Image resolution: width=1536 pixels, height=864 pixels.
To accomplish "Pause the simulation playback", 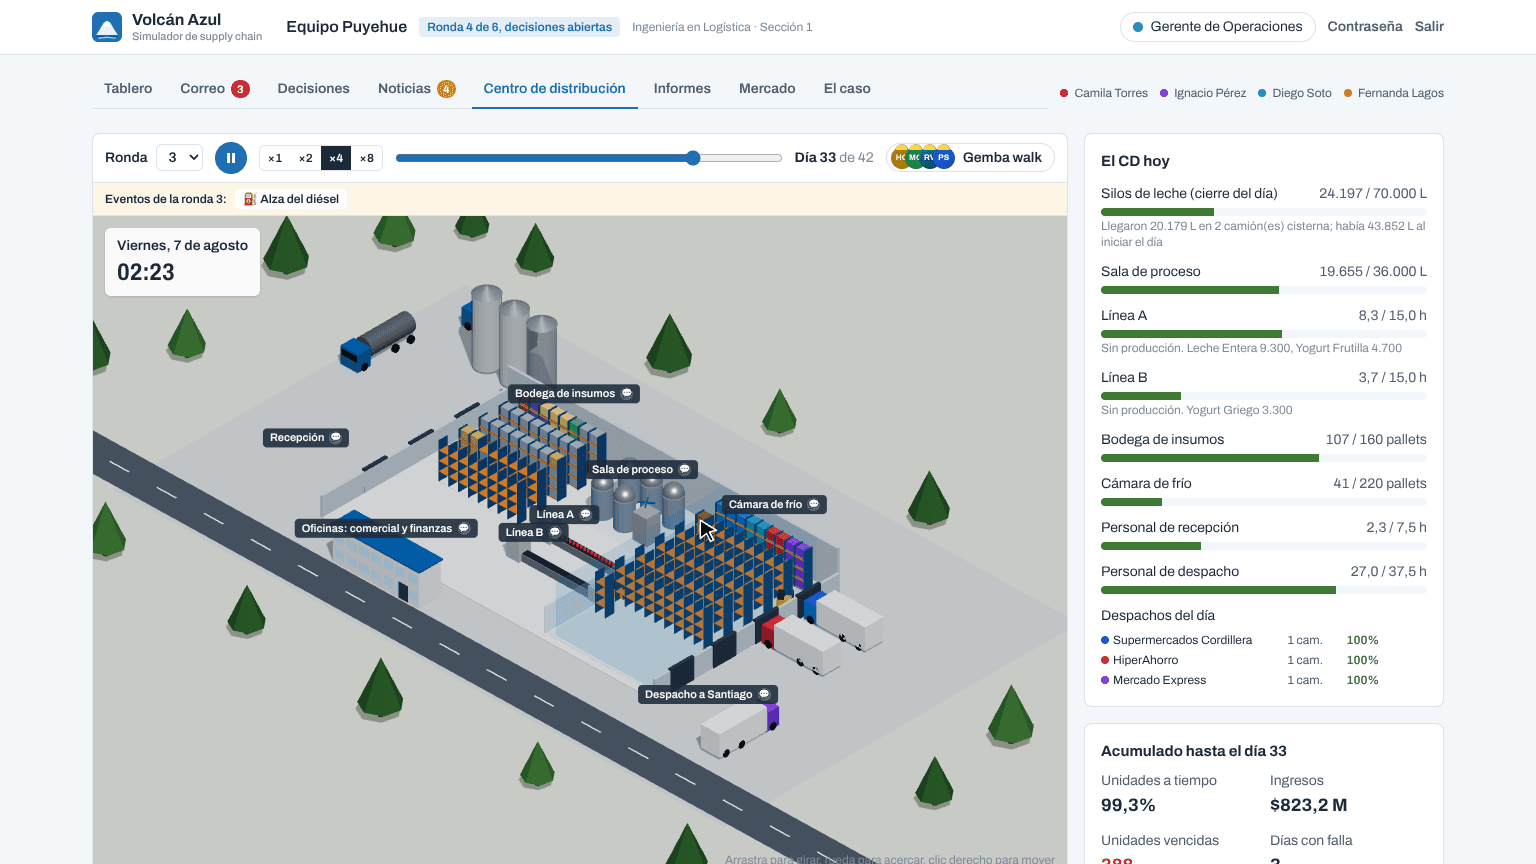I will click(x=231, y=158).
